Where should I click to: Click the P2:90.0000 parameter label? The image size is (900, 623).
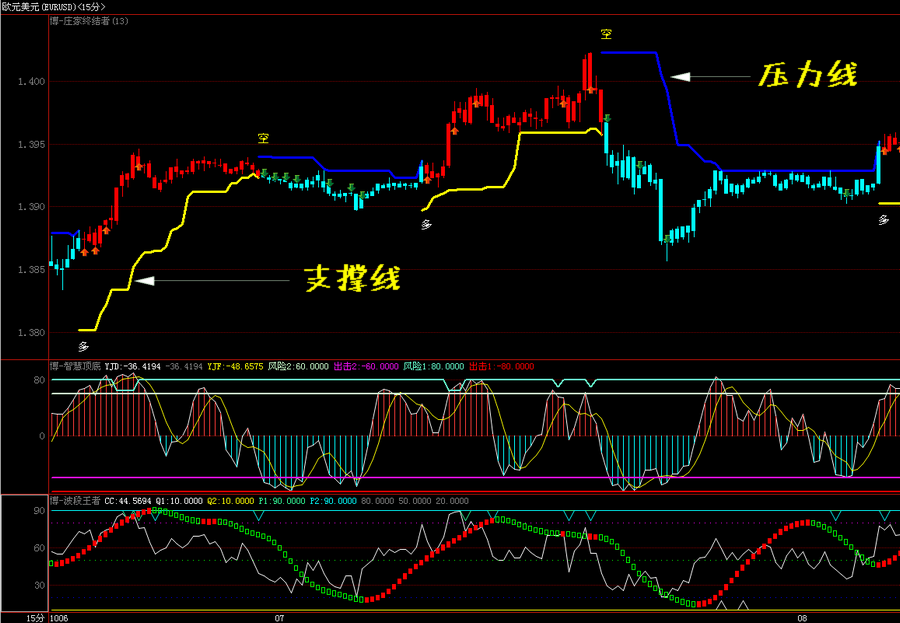coord(333,501)
